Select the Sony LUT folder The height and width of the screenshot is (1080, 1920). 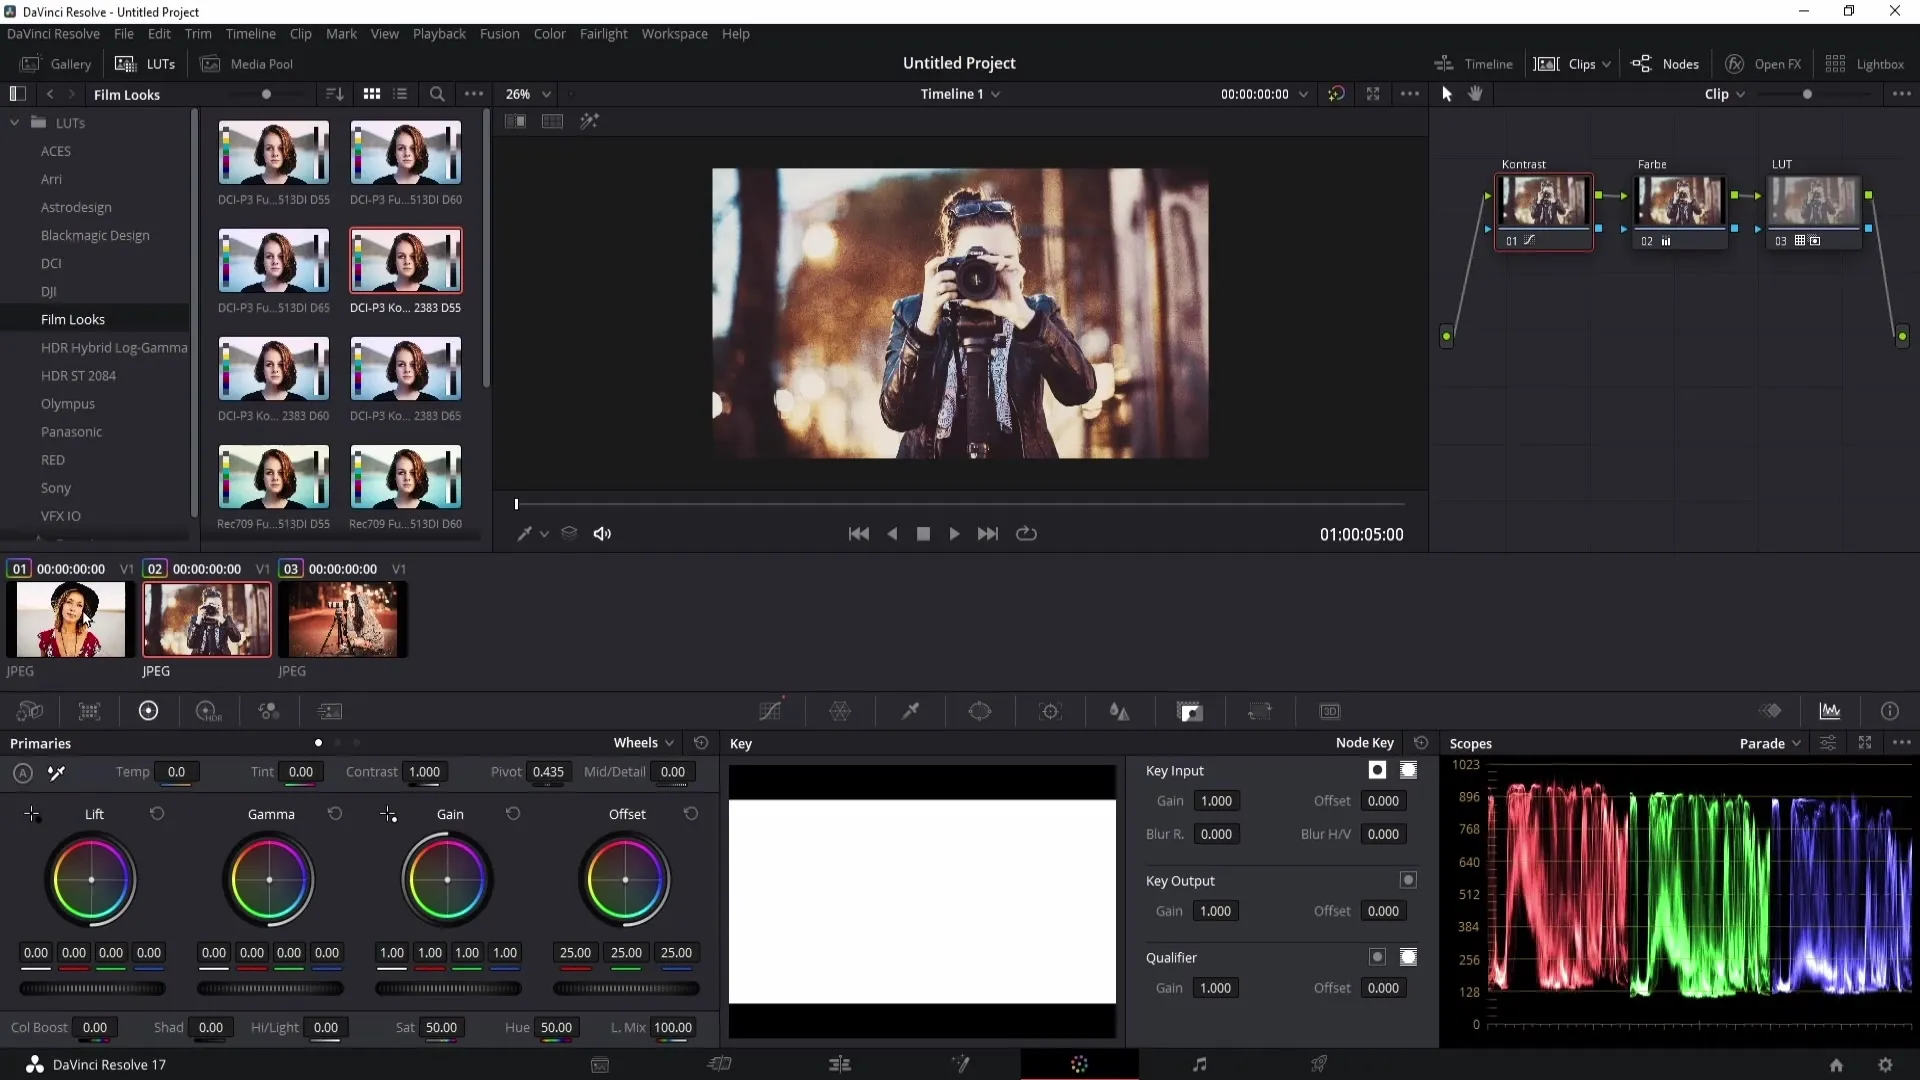tap(56, 488)
